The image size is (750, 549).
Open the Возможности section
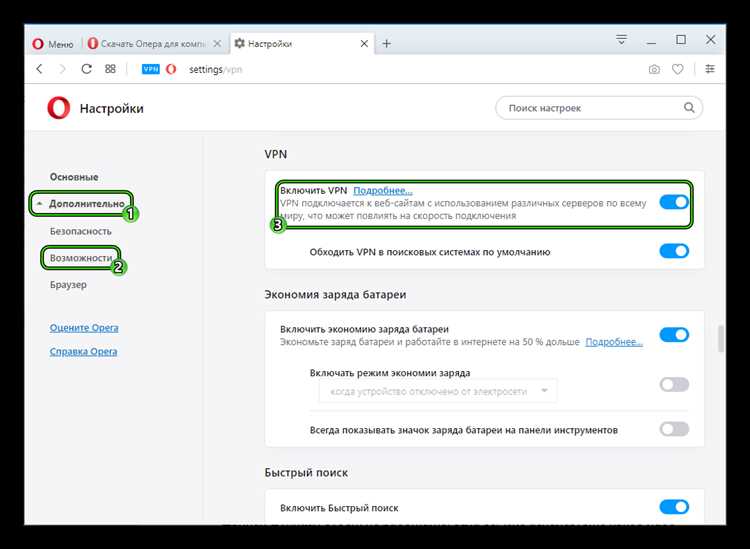(x=81, y=258)
